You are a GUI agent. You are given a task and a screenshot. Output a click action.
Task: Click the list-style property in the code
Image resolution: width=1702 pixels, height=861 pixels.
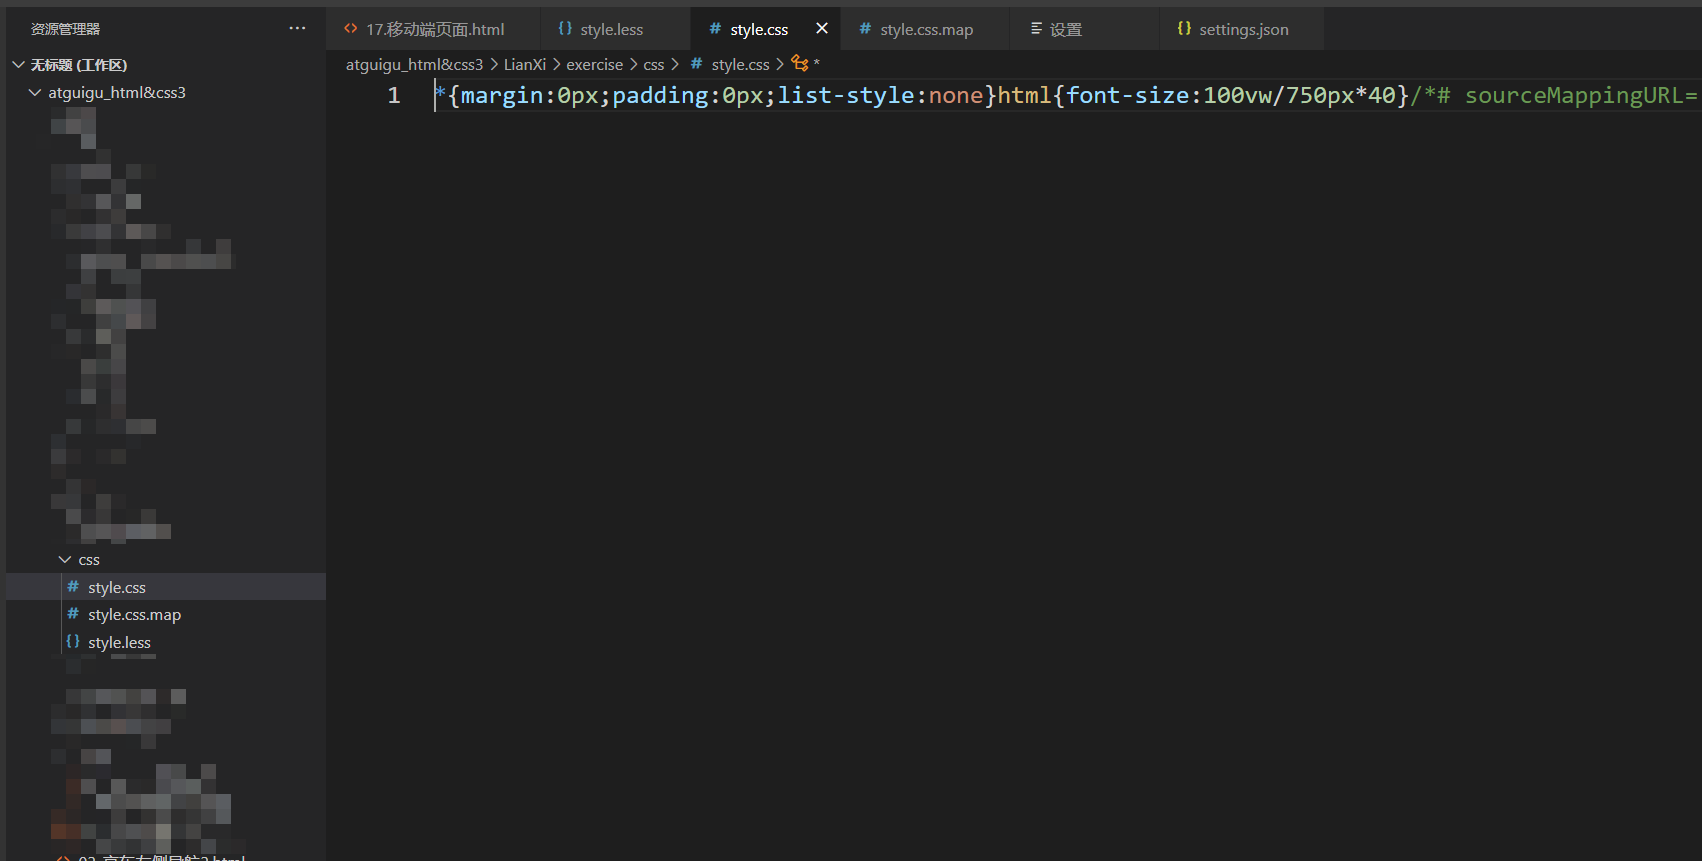pyautogui.click(x=846, y=95)
